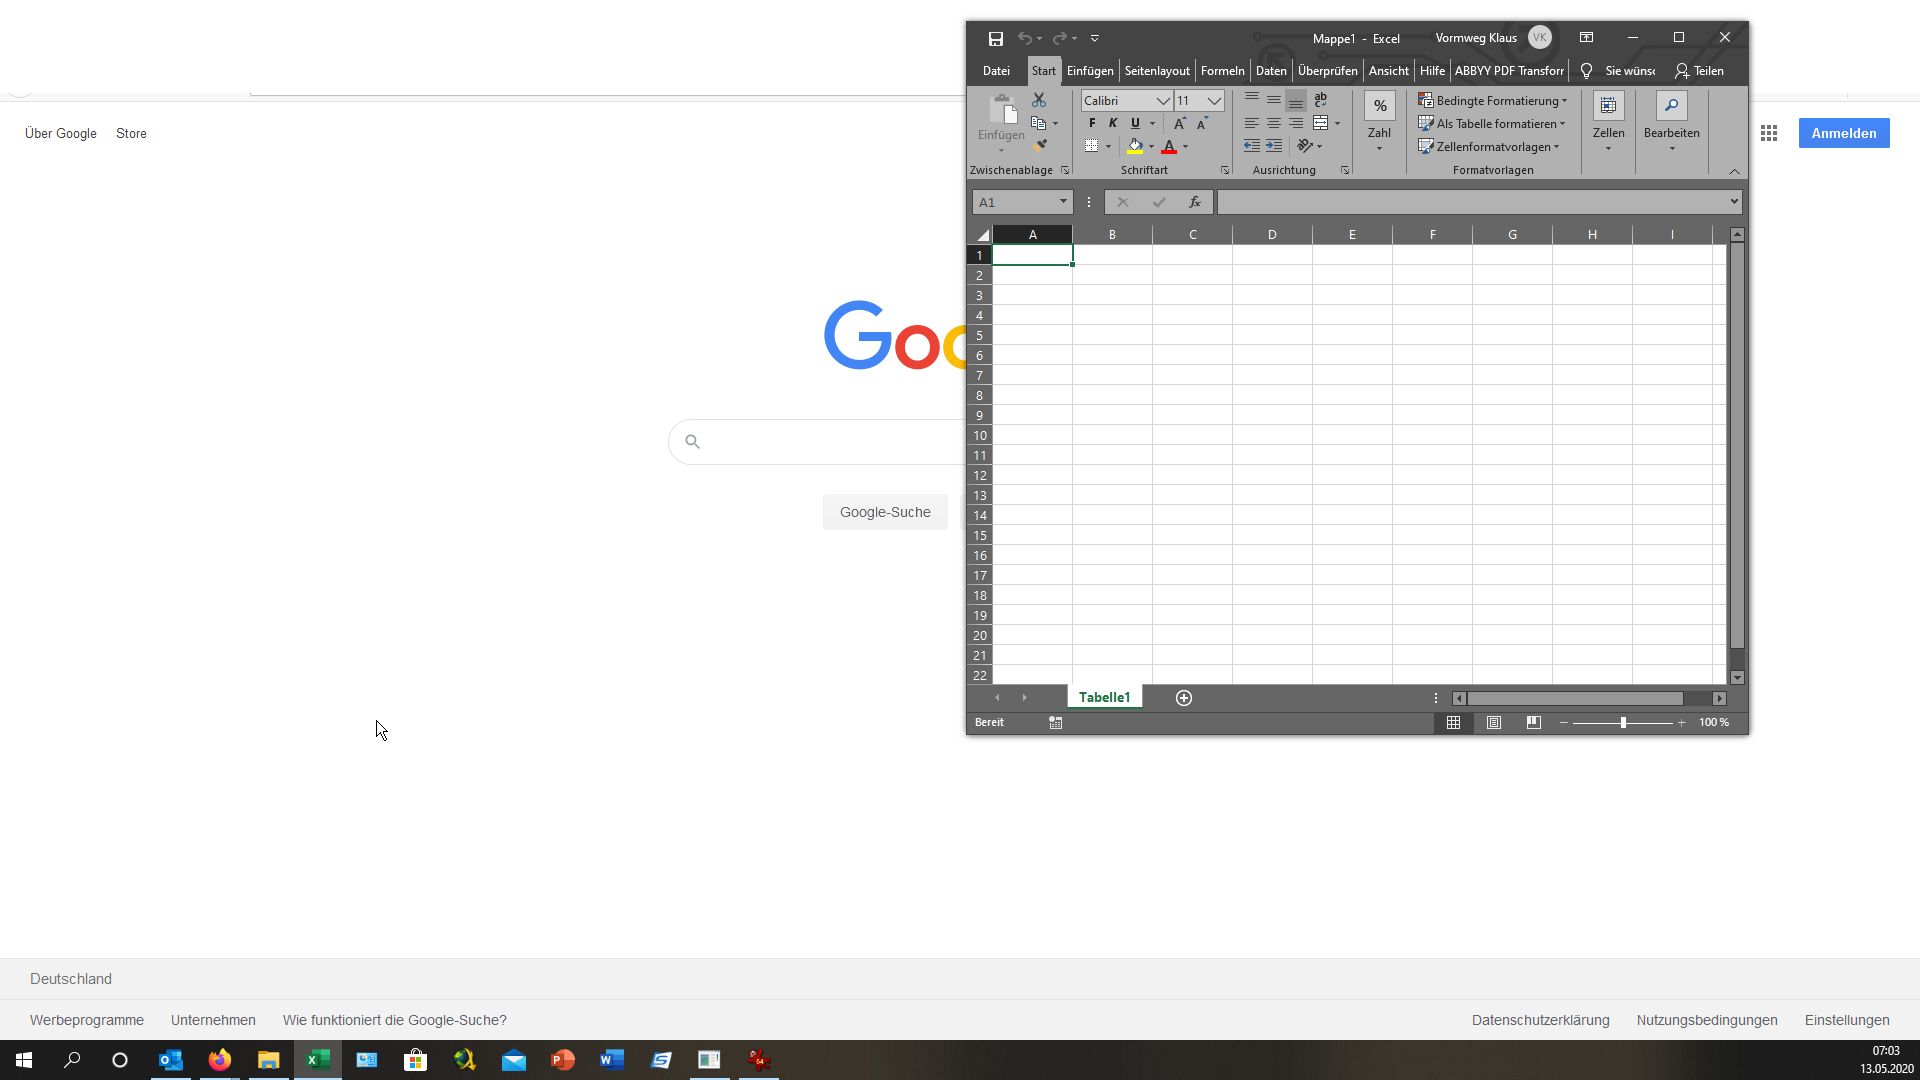Open the Name Box A1 dropdown
Image resolution: width=1920 pixels, height=1080 pixels.
pos(1062,202)
